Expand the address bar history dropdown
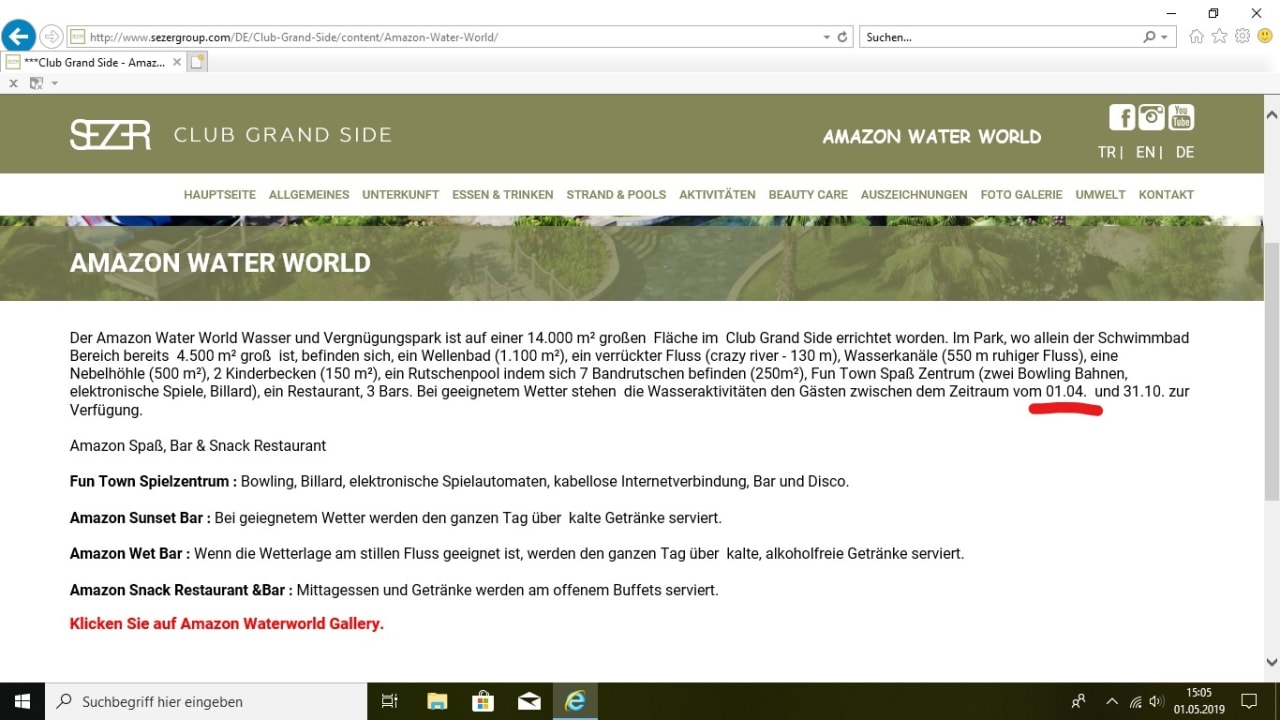1280x720 pixels. 827,37
